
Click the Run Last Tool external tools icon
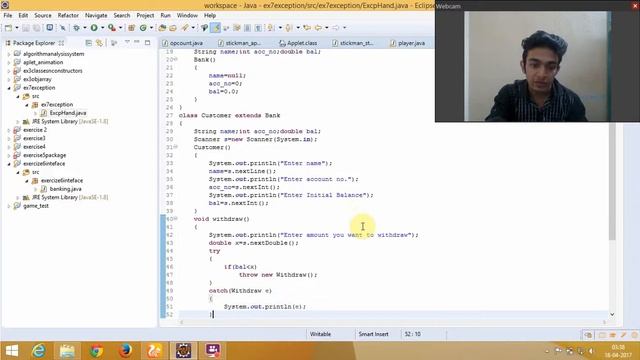click(x=111, y=28)
